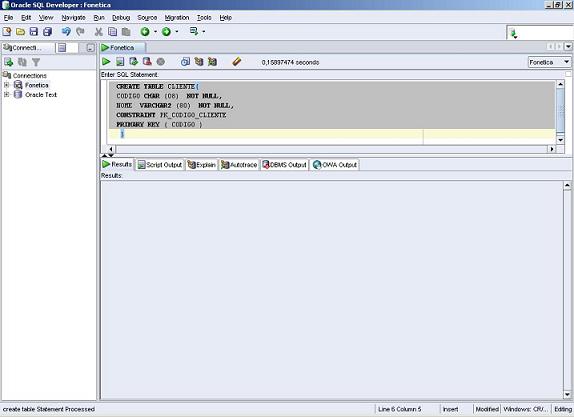
Task: Switch to the Results tab
Action: pos(117,164)
